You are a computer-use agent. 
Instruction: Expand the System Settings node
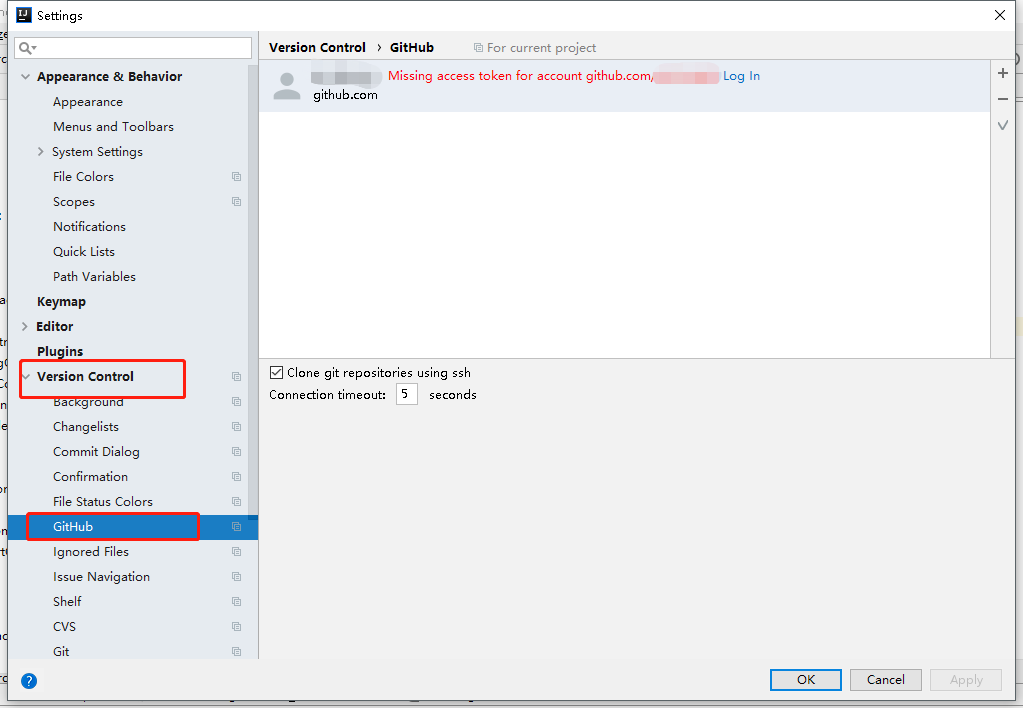pyautogui.click(x=40, y=151)
